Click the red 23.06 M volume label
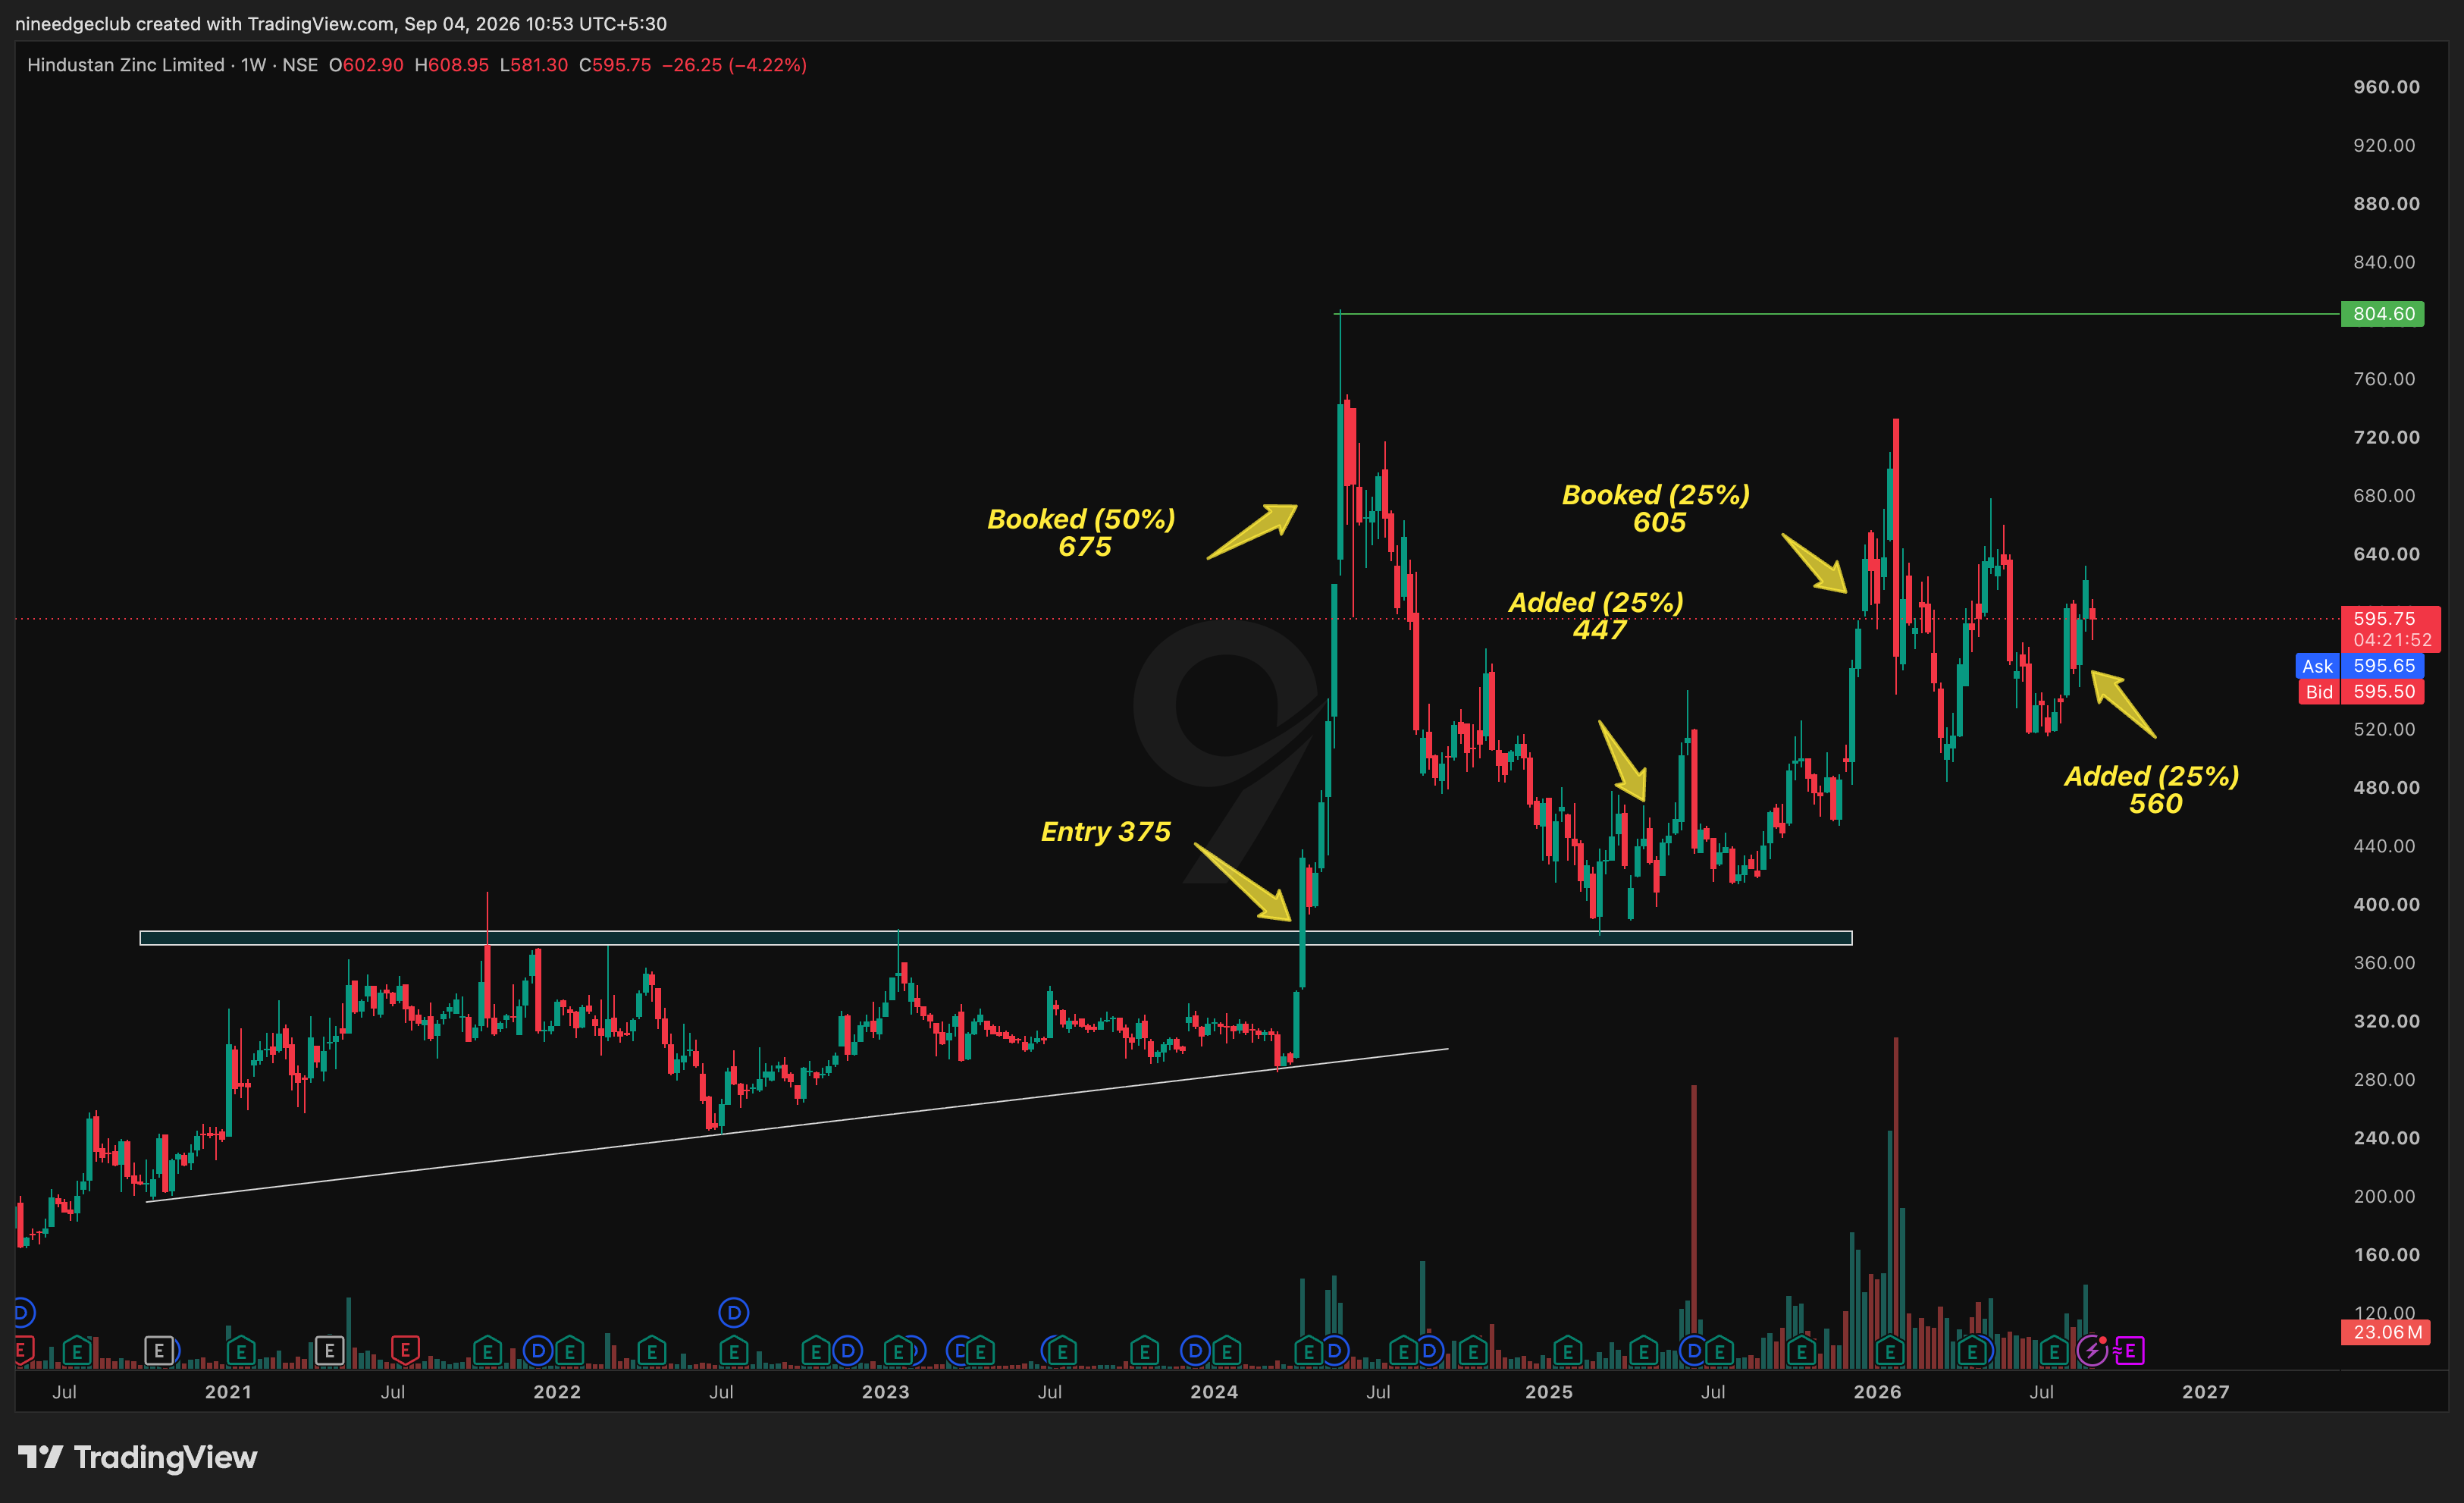 point(2386,1332)
